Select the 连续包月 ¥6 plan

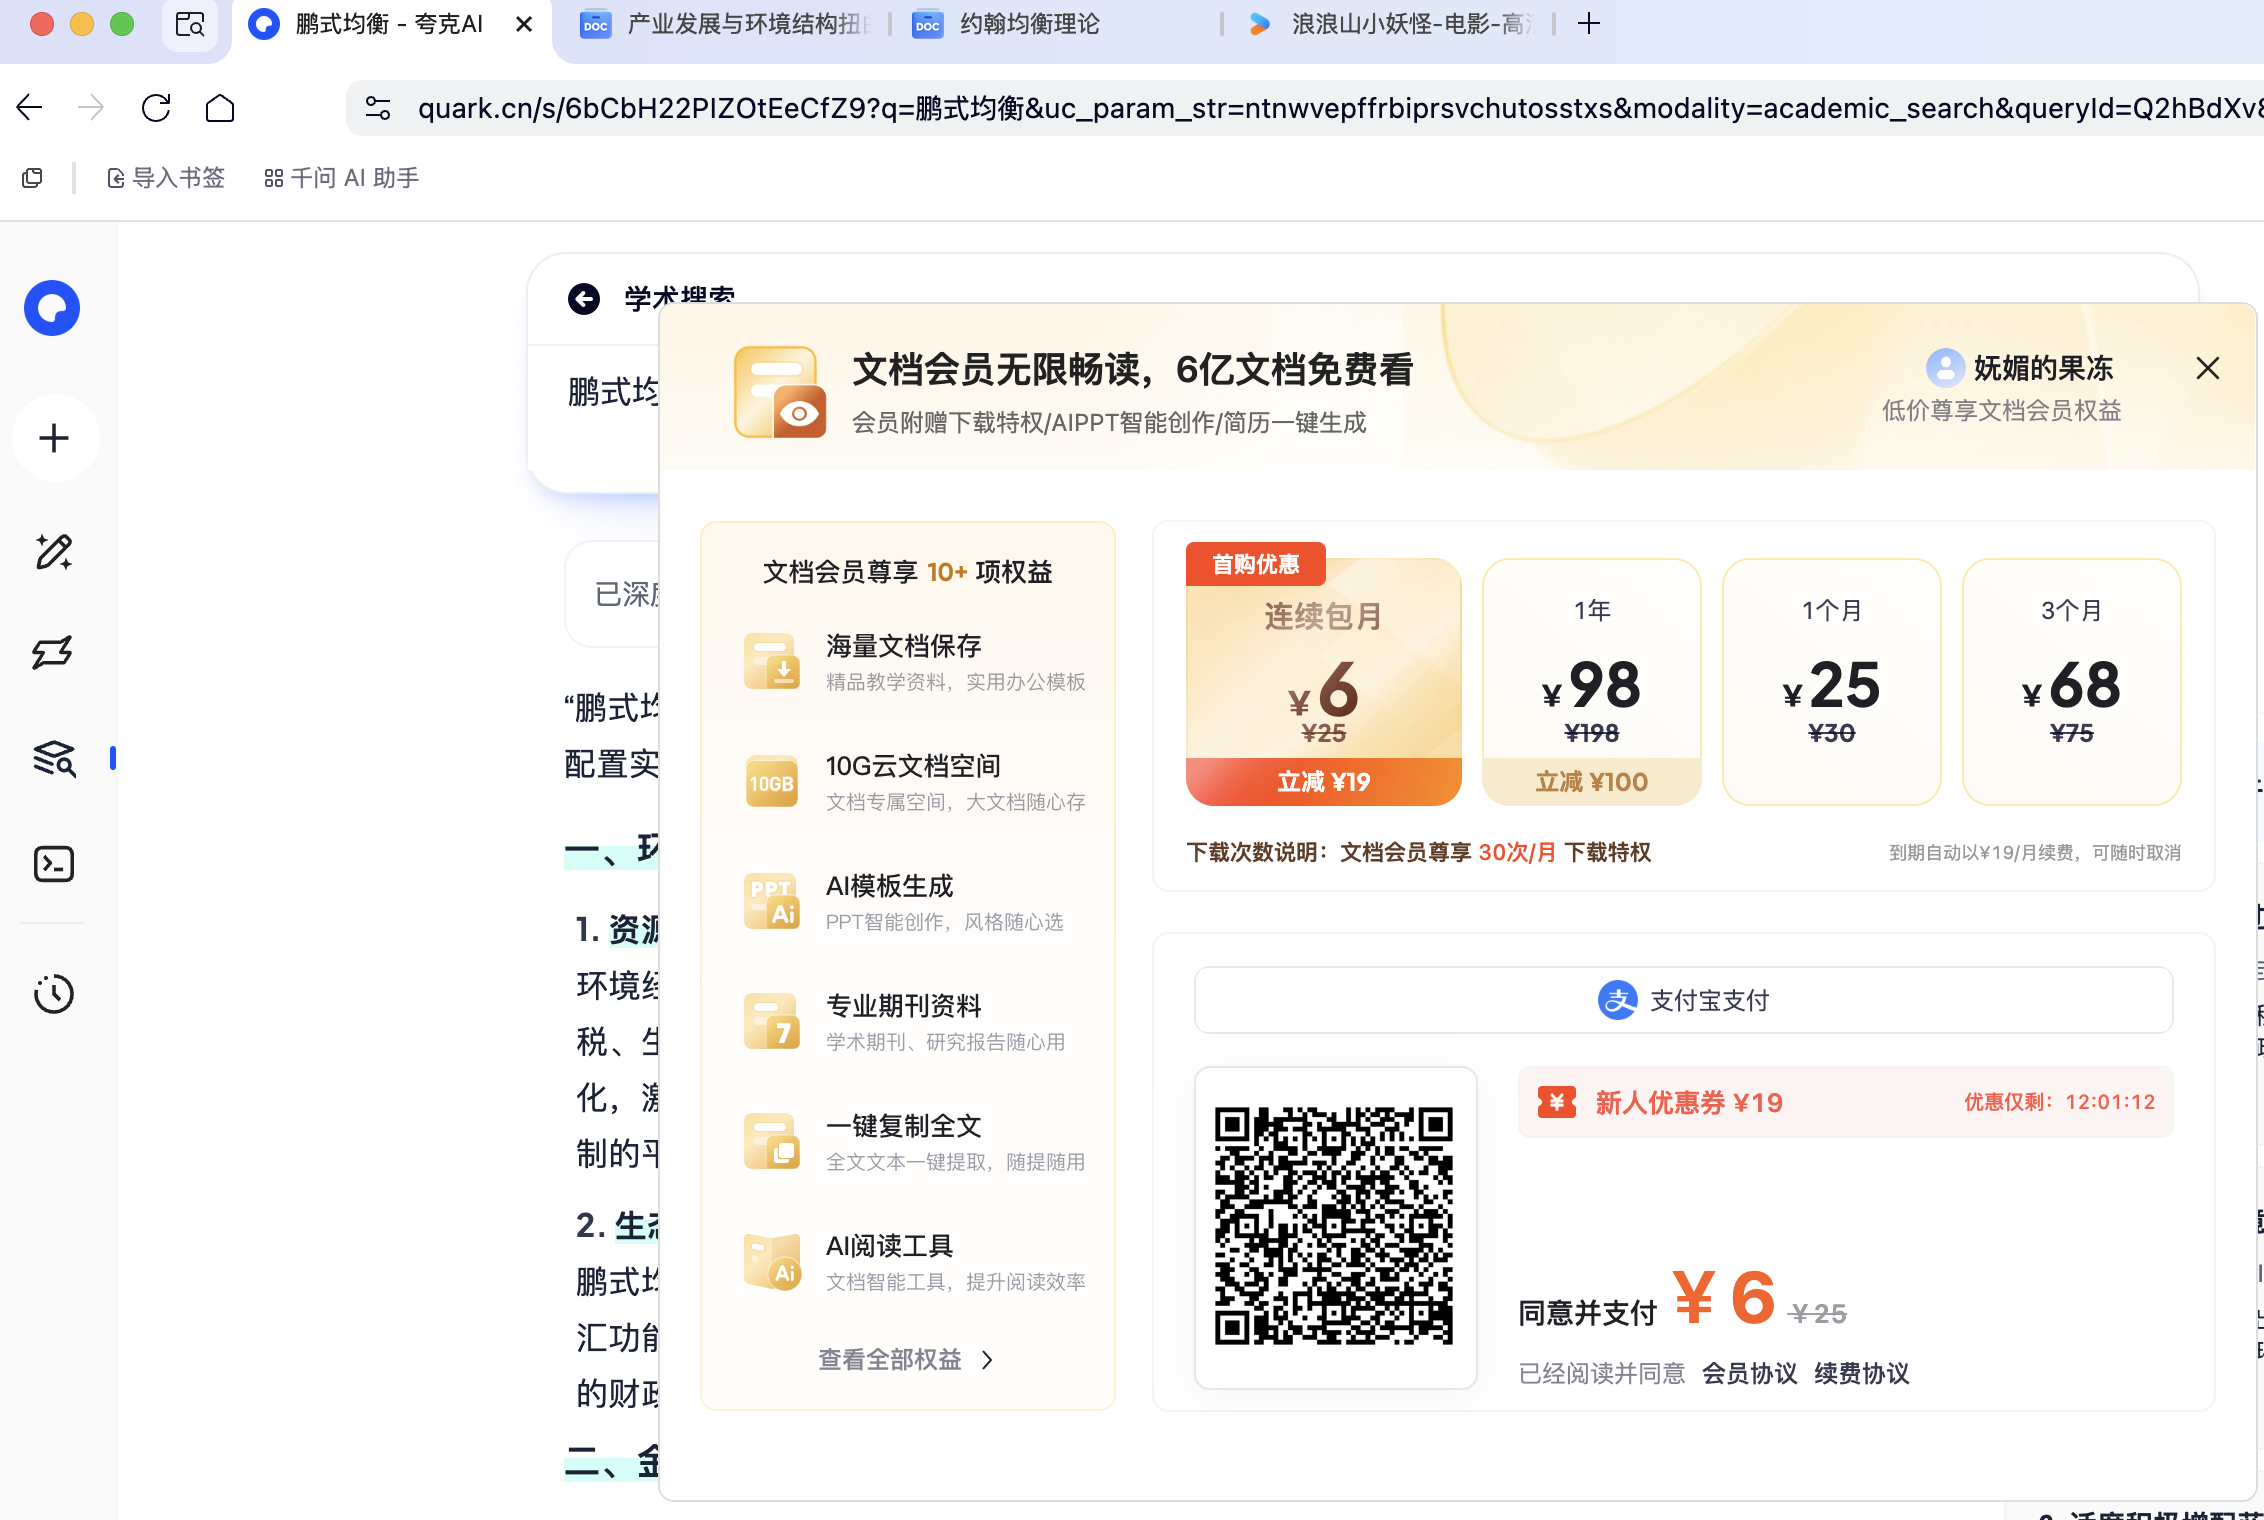[x=1323, y=682]
